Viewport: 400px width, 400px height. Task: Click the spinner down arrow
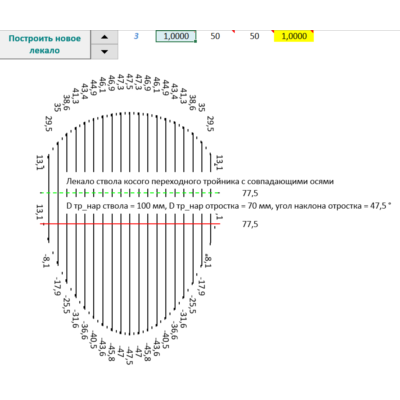(104, 52)
